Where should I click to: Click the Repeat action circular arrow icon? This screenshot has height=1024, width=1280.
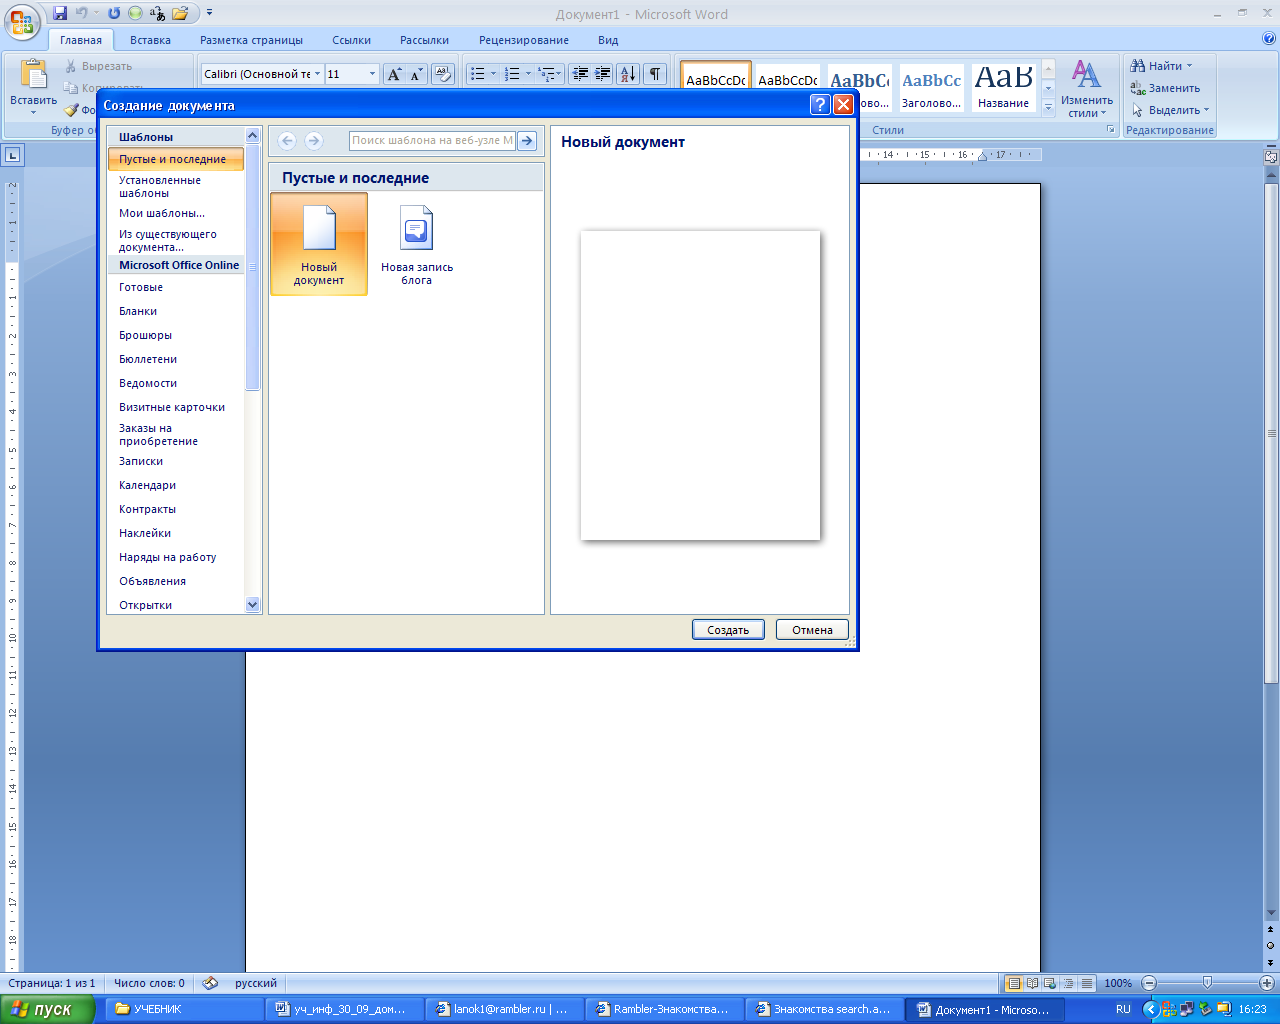pos(114,13)
